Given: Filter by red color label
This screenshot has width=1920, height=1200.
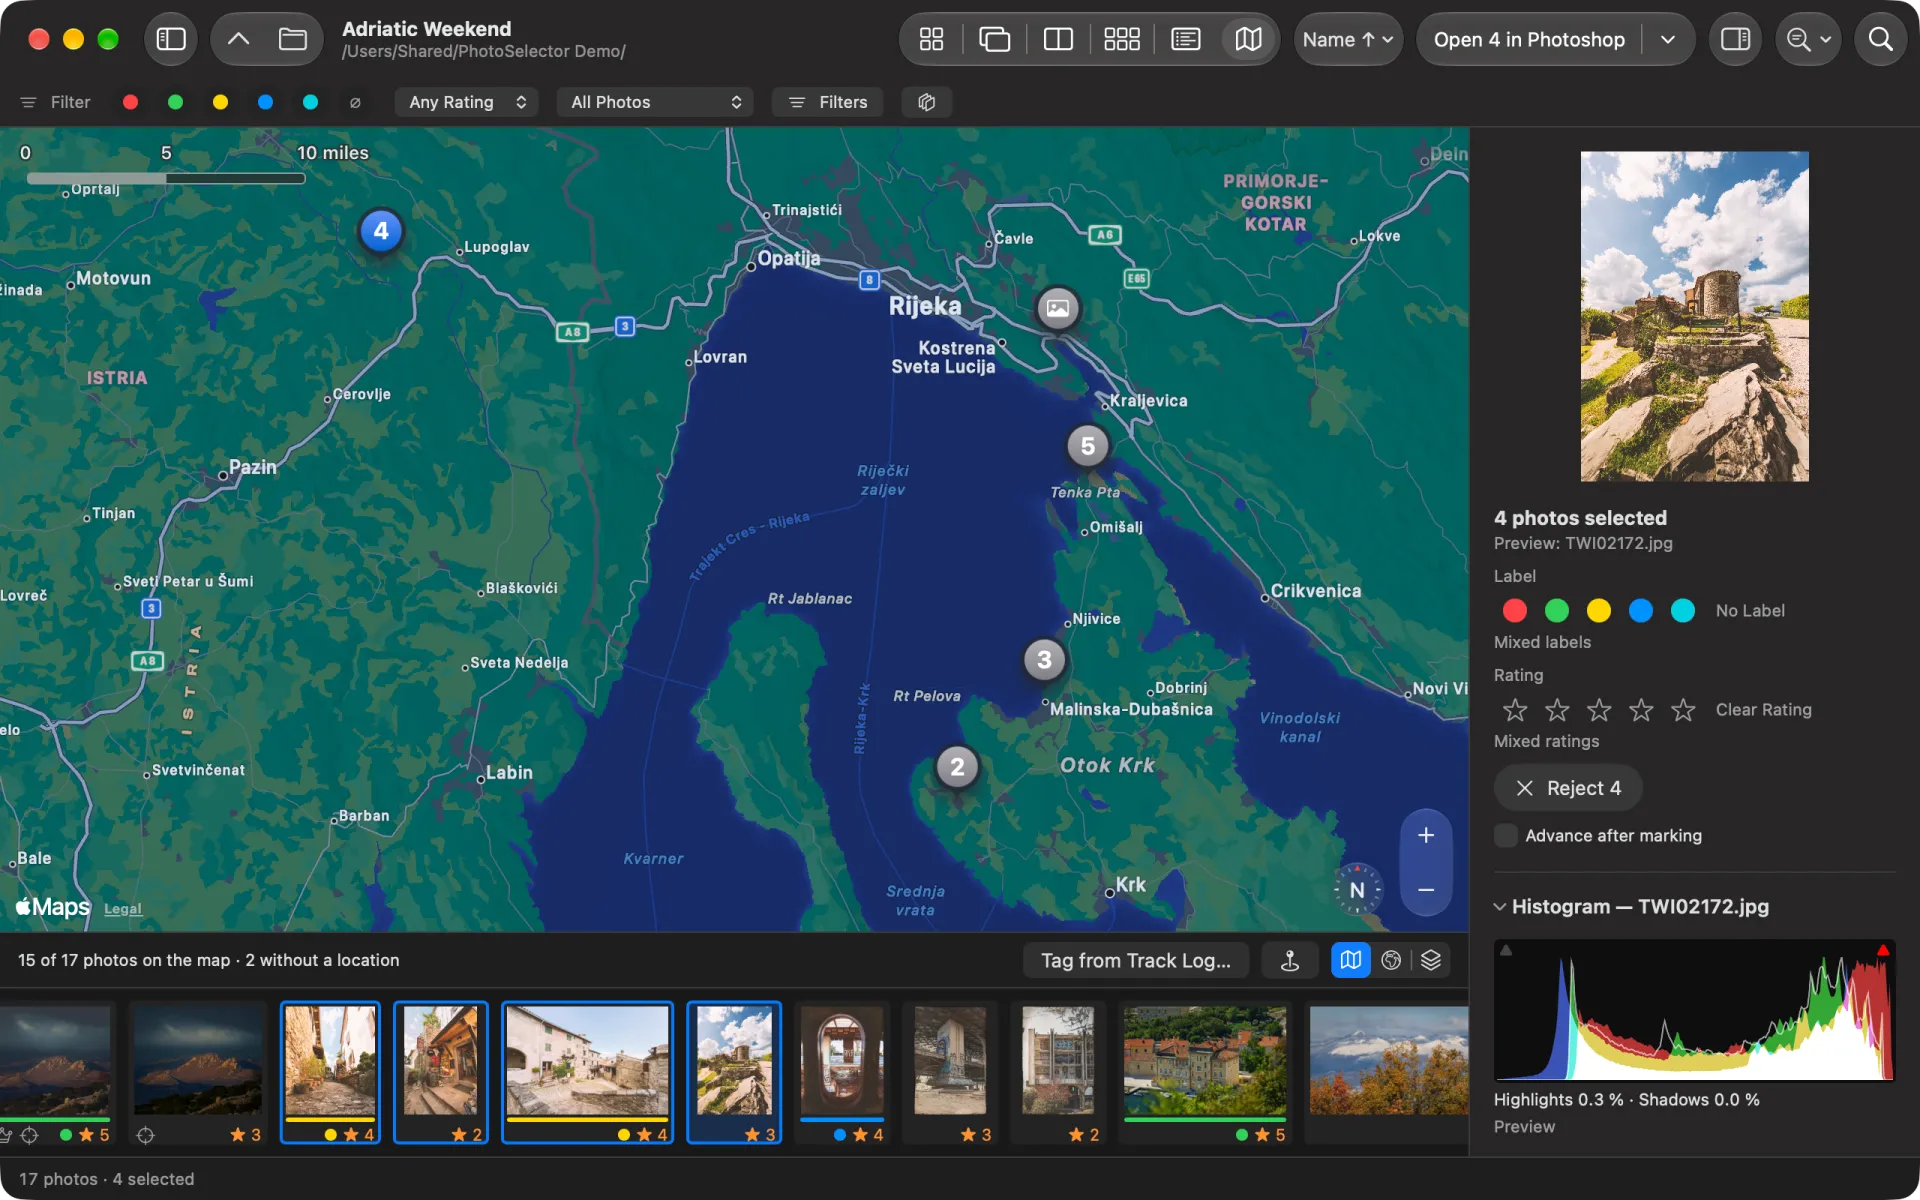Looking at the screenshot, I should pyautogui.click(x=130, y=102).
